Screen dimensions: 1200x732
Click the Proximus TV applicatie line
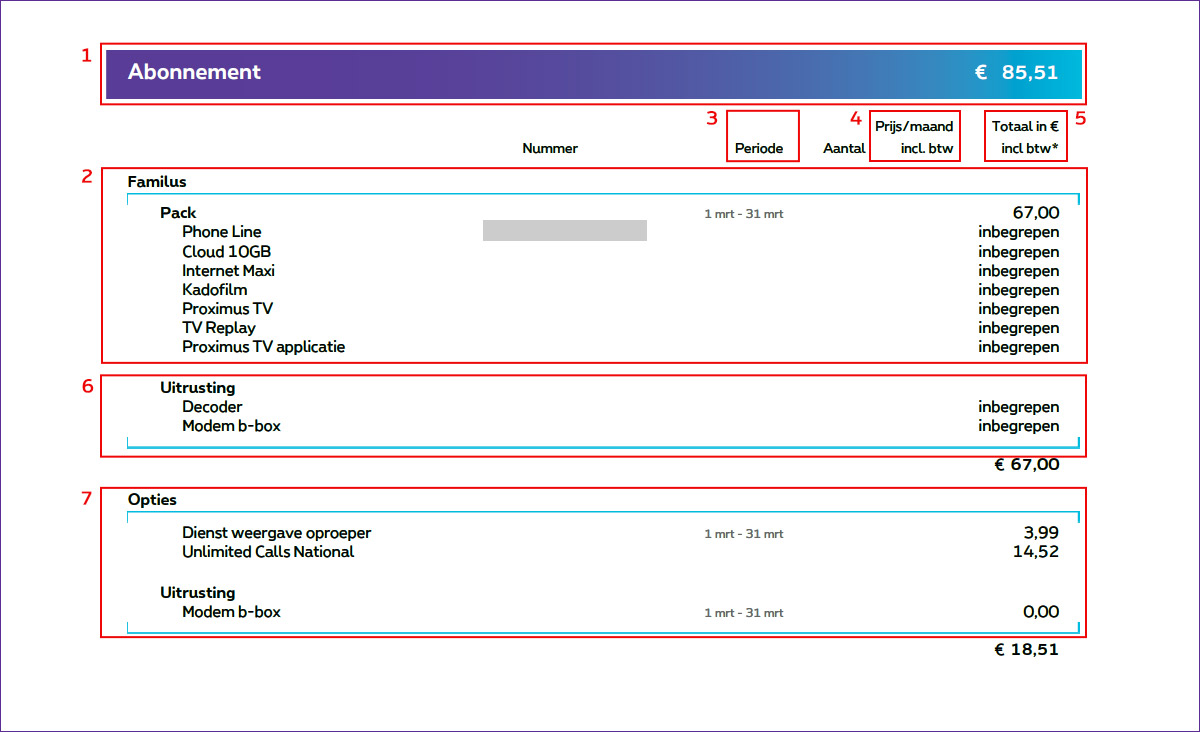click(263, 347)
